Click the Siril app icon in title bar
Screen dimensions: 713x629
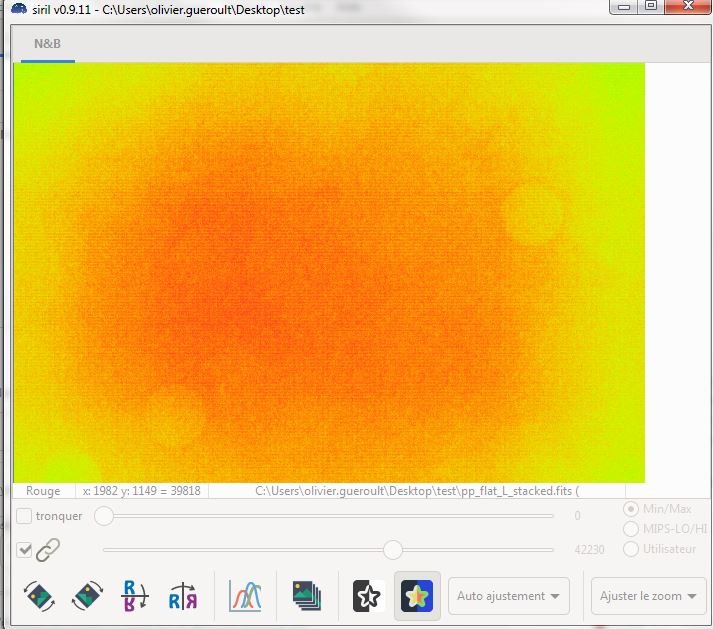[x=18, y=9]
